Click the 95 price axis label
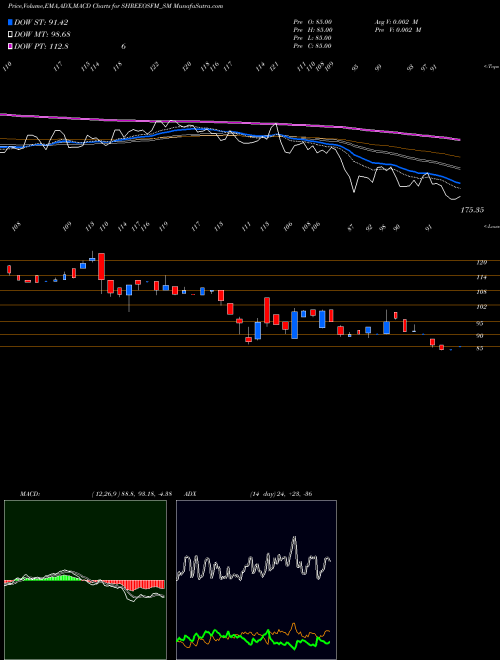Image resolution: width=500 pixels, height=660 pixels. coord(480,324)
